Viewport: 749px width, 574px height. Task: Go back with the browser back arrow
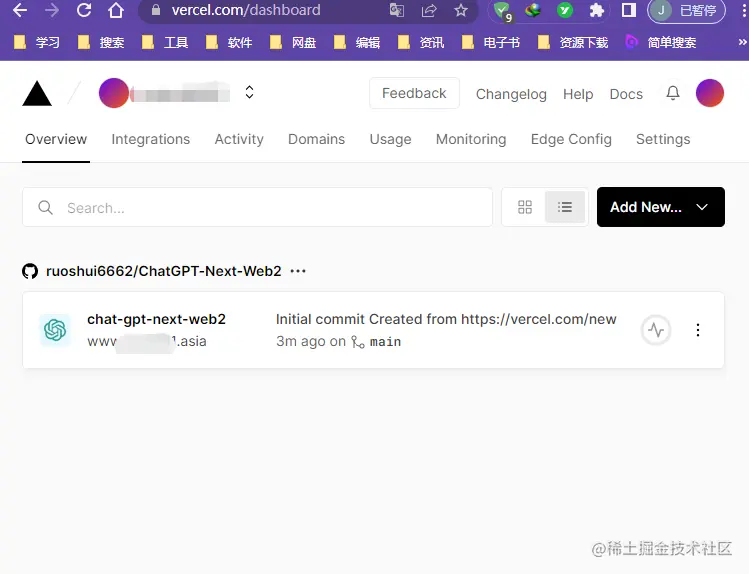point(20,10)
